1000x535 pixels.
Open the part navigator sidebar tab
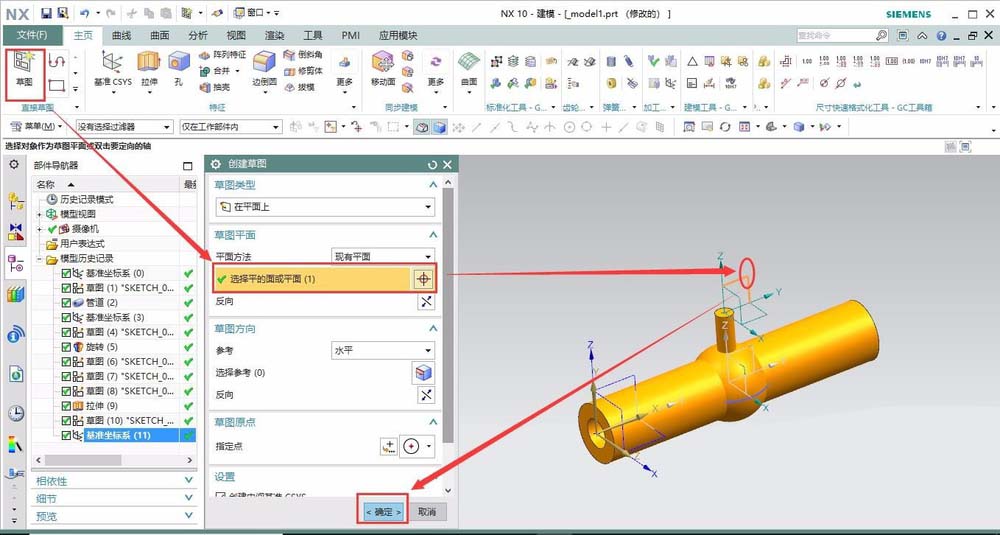pyautogui.click(x=15, y=263)
